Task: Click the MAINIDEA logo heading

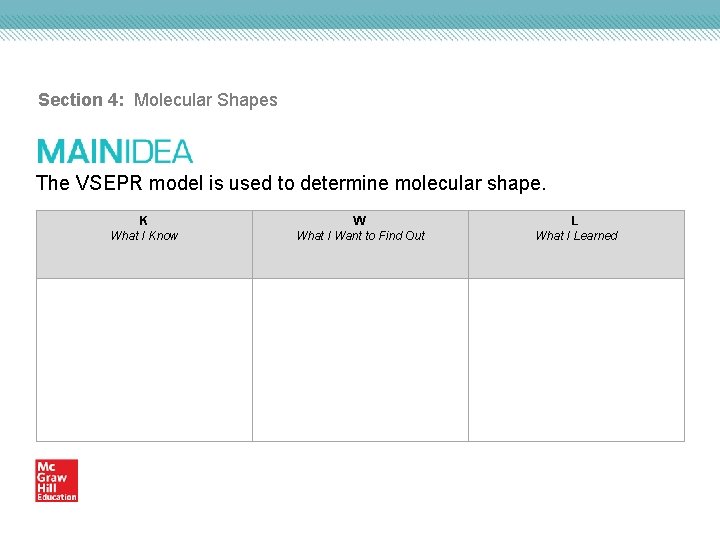Action: pos(115,152)
